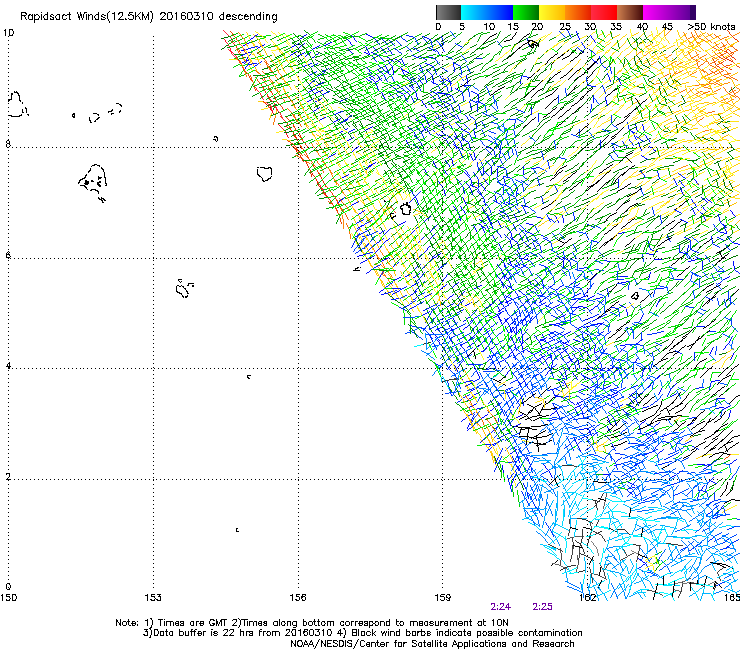Image resolution: width=740 pixels, height=650 pixels.
Task: Click the latitude label "8"
Action: 8,144
